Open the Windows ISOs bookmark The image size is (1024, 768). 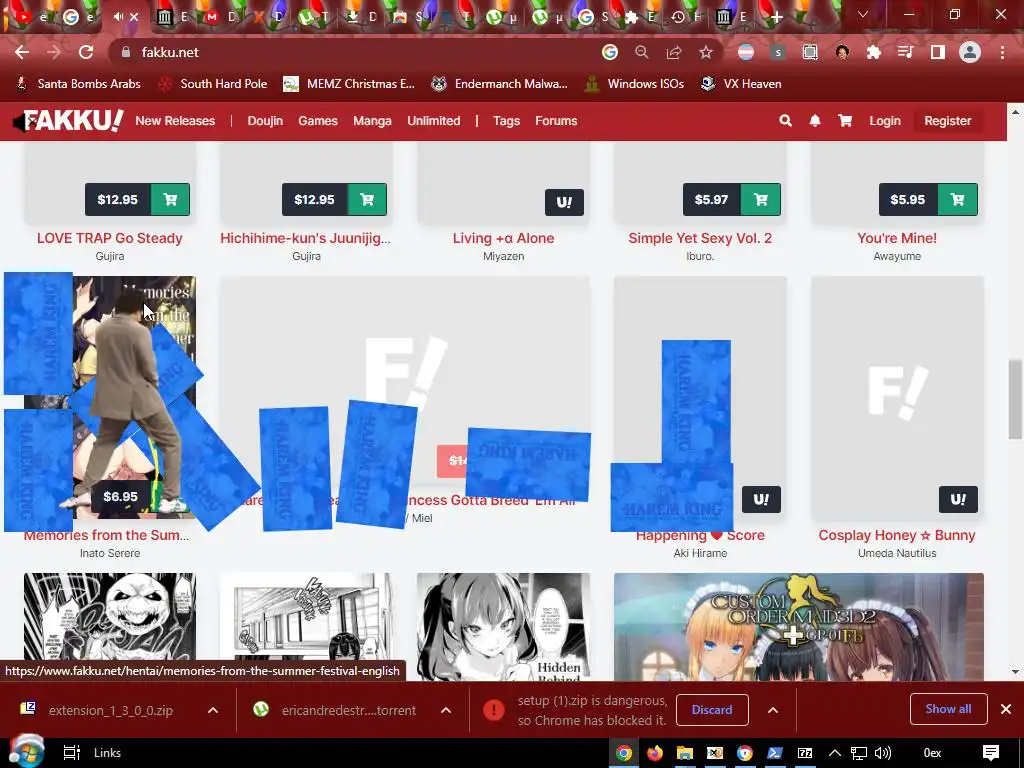point(634,84)
